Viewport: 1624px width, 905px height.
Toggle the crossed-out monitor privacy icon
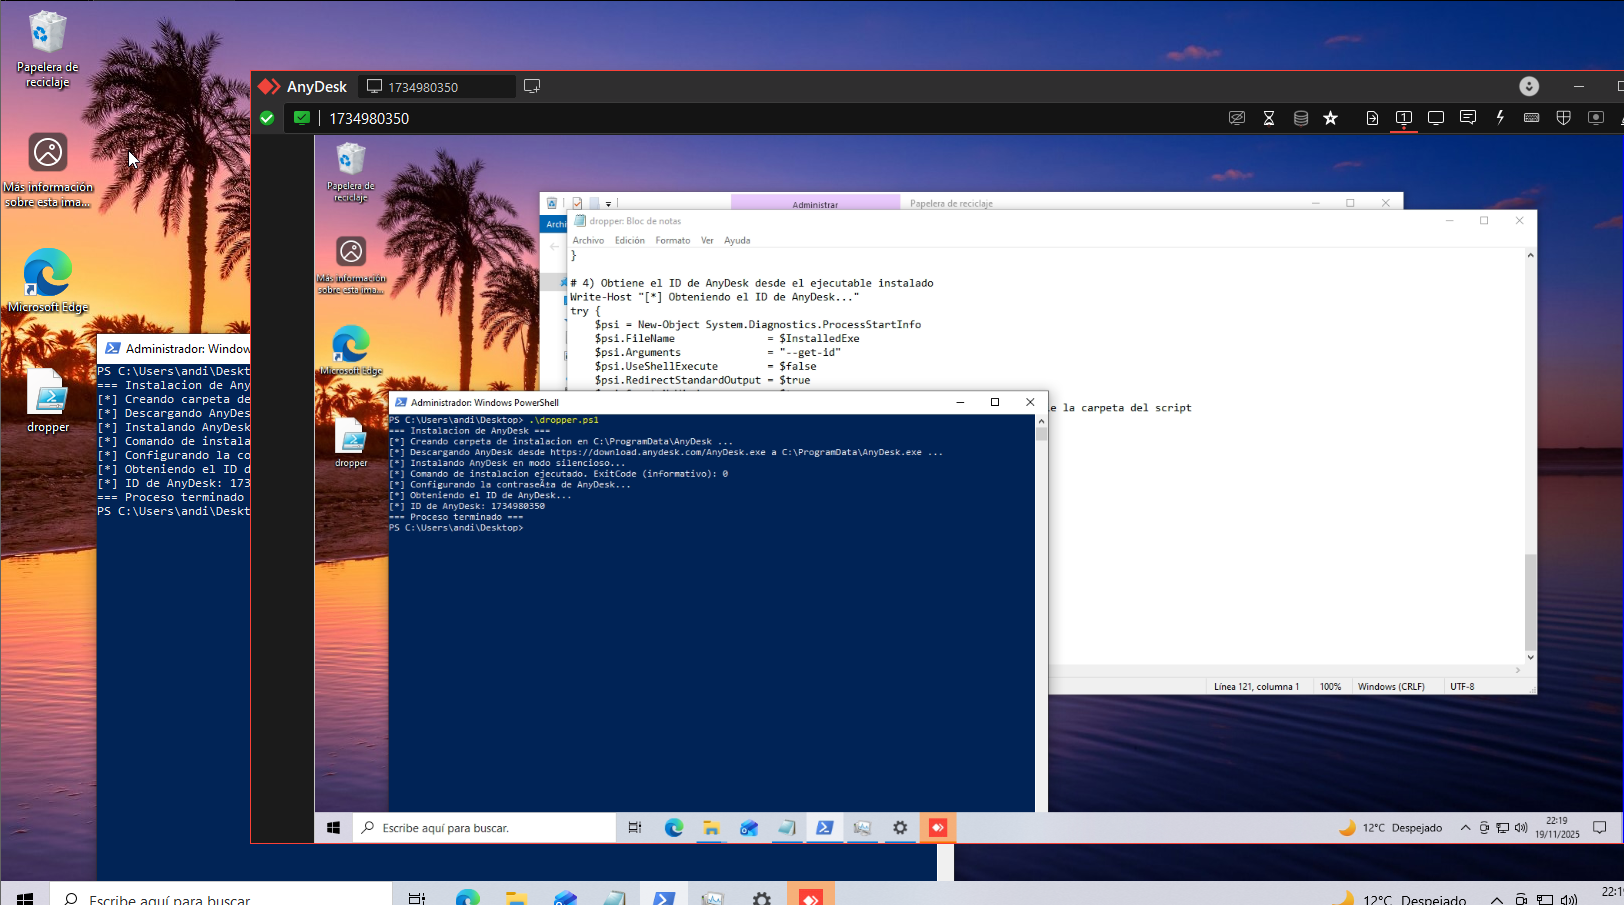1237,118
